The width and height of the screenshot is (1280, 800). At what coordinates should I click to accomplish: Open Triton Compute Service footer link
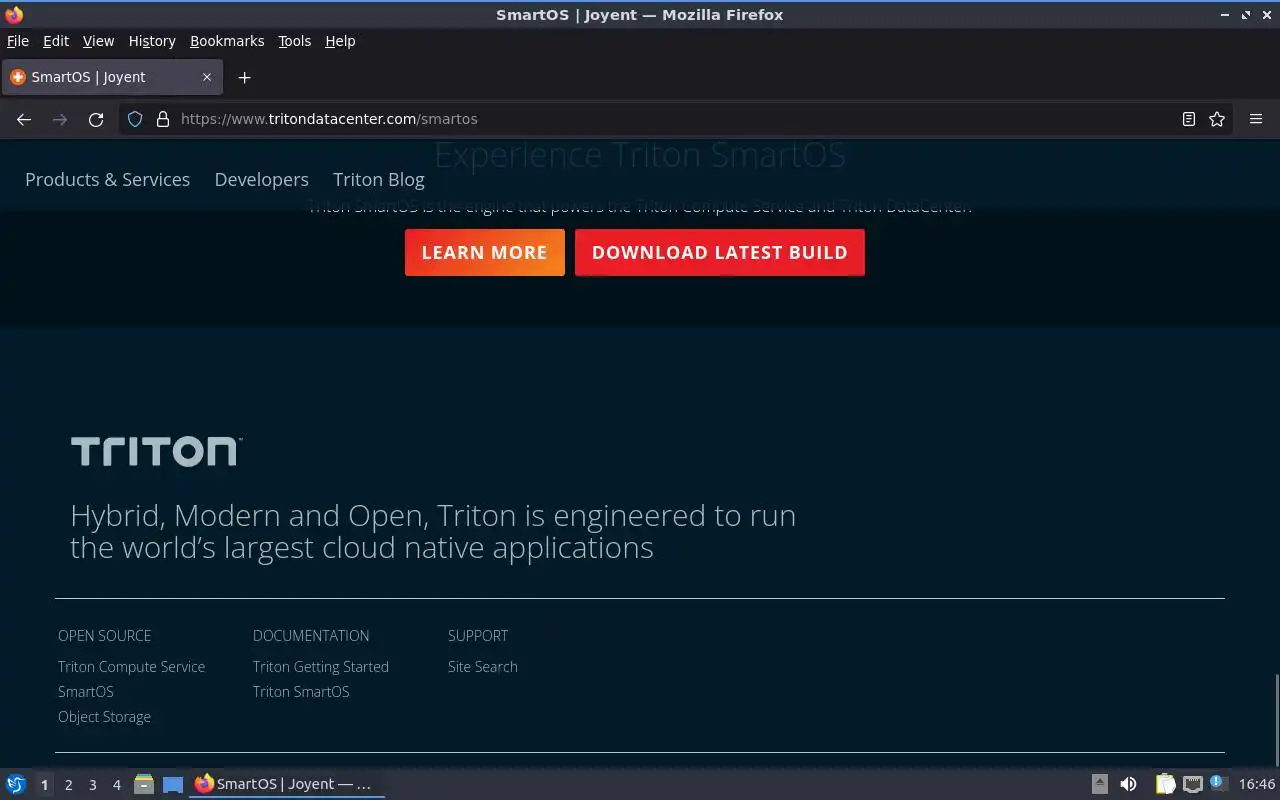[x=131, y=667]
